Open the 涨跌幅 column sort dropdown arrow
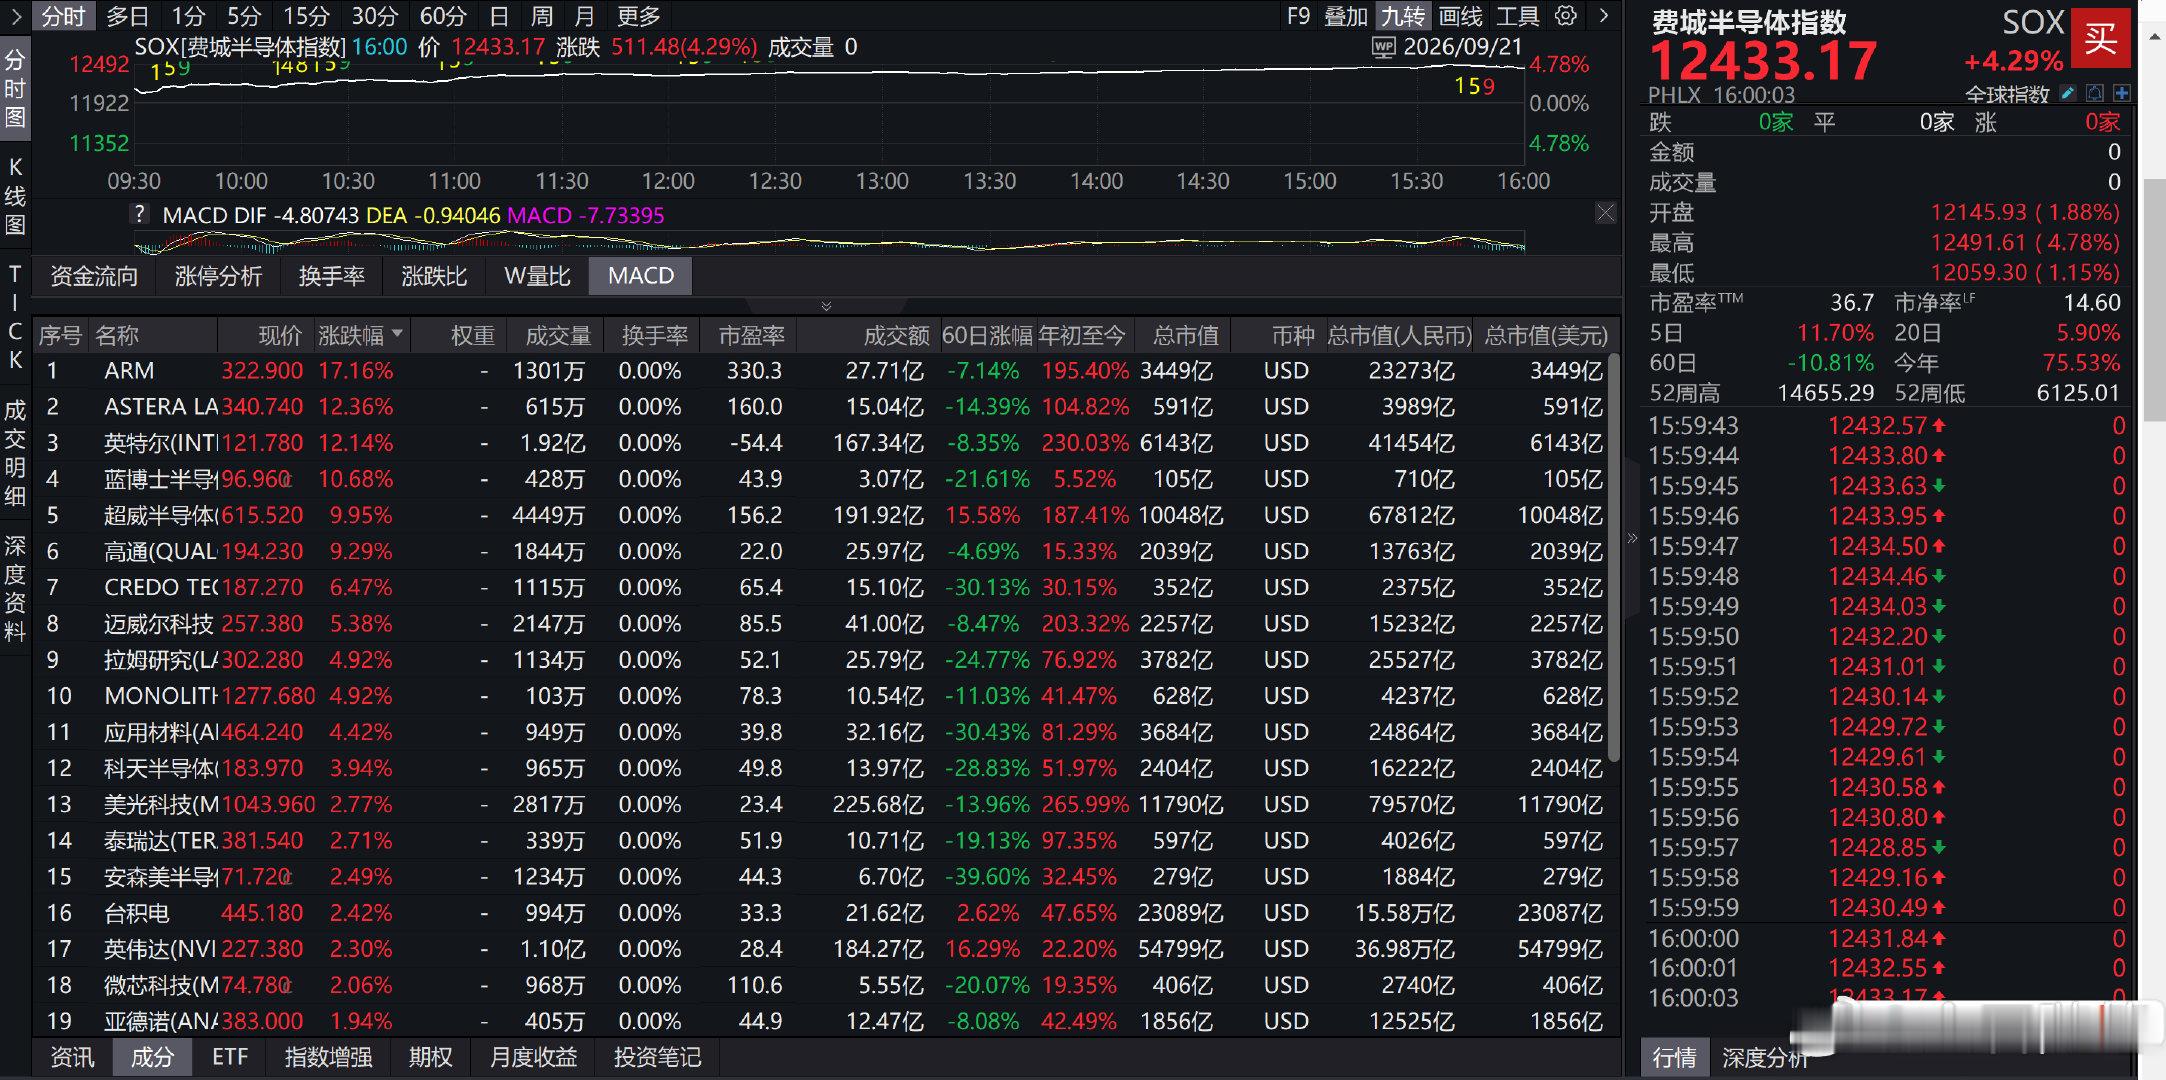This screenshot has height=1080, width=2166. (398, 333)
